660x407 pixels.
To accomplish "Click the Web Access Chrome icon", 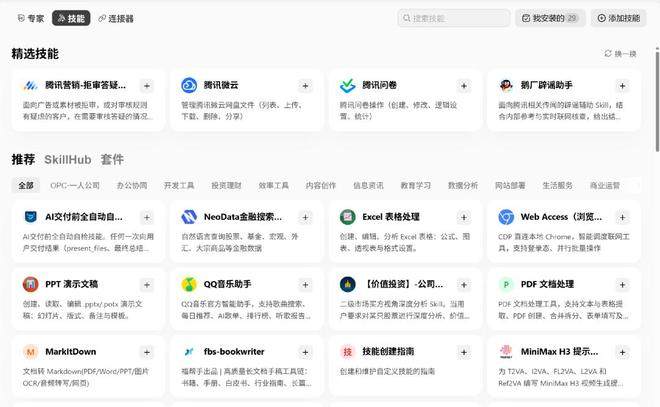I will (x=506, y=217).
